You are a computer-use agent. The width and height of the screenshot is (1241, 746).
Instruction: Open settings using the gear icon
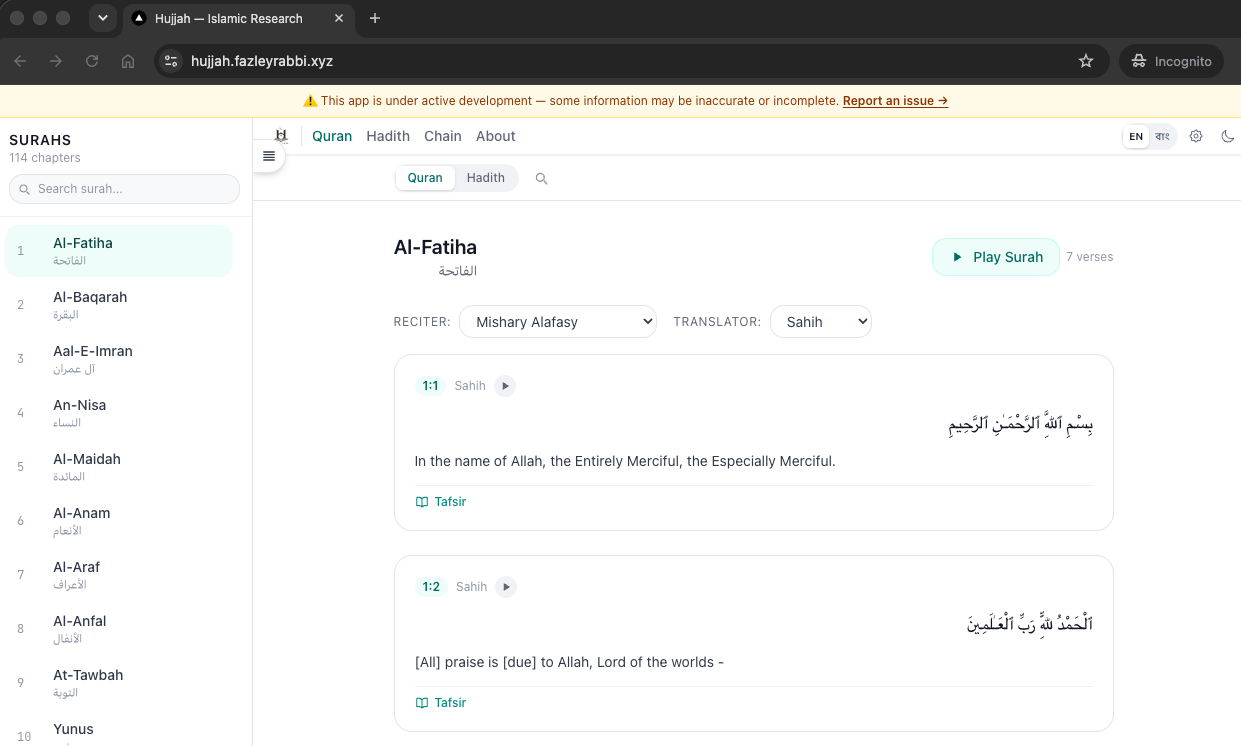click(1196, 137)
